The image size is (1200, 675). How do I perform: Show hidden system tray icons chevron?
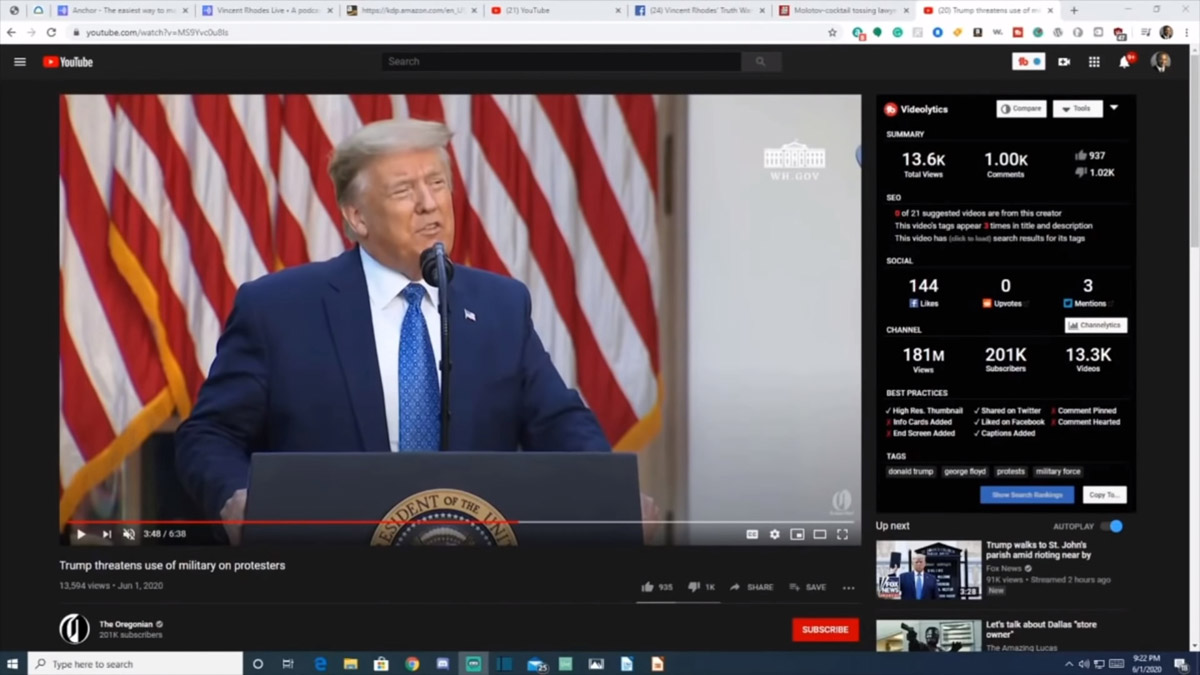1069,664
